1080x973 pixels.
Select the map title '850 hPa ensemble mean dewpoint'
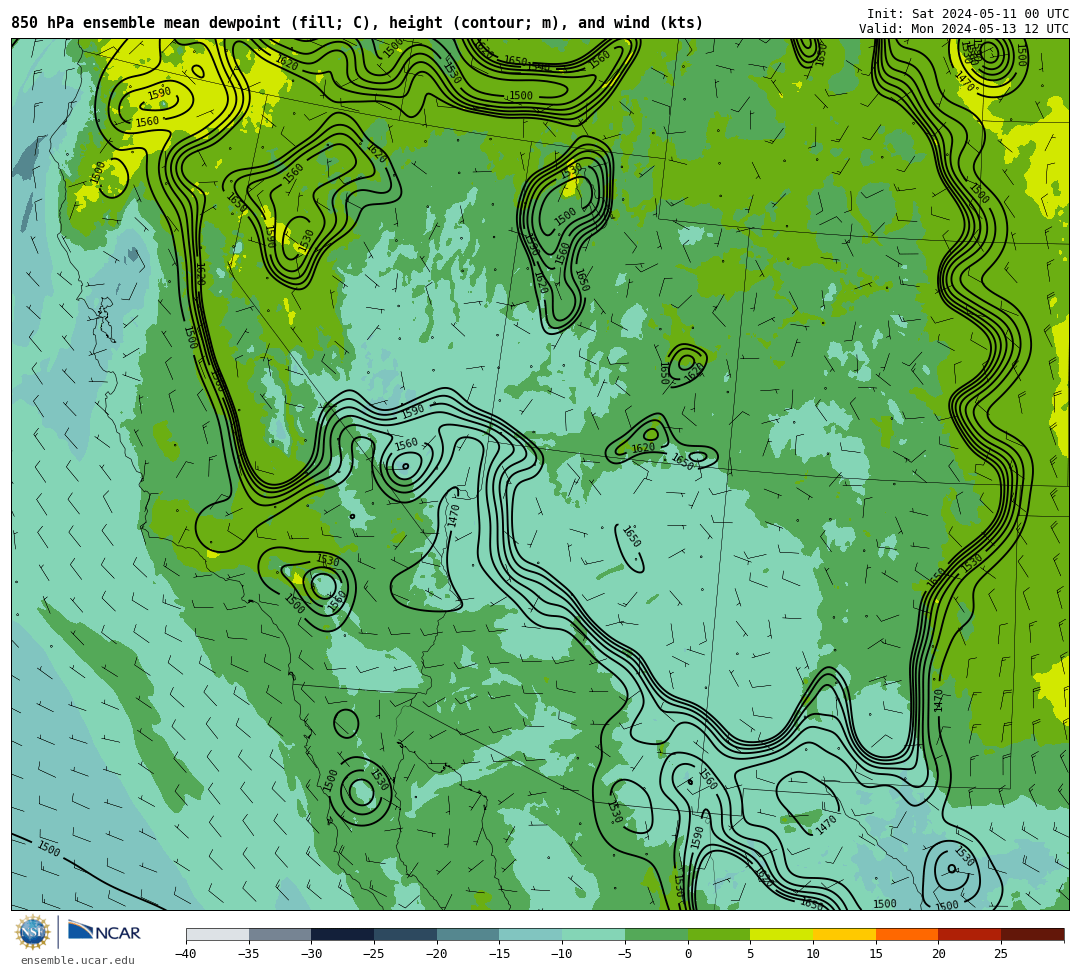pyautogui.click(x=145, y=23)
